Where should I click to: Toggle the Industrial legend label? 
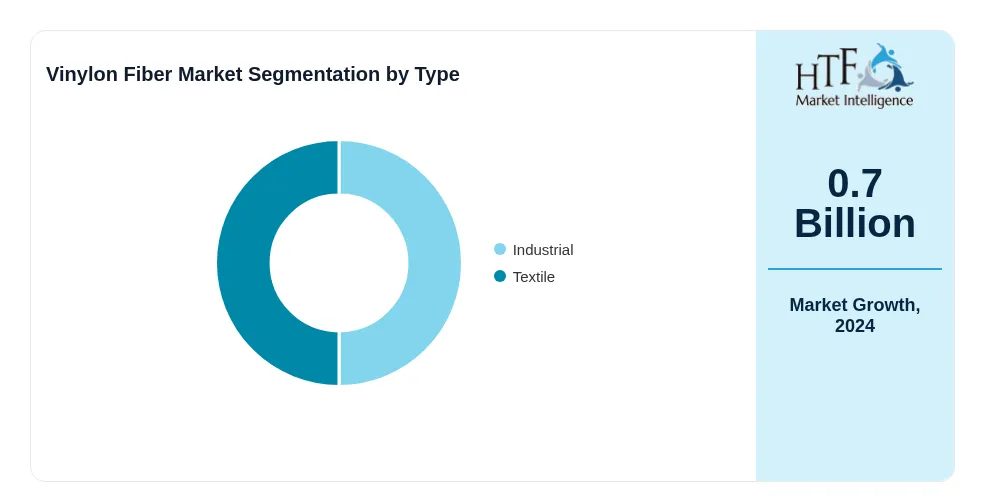(543, 250)
